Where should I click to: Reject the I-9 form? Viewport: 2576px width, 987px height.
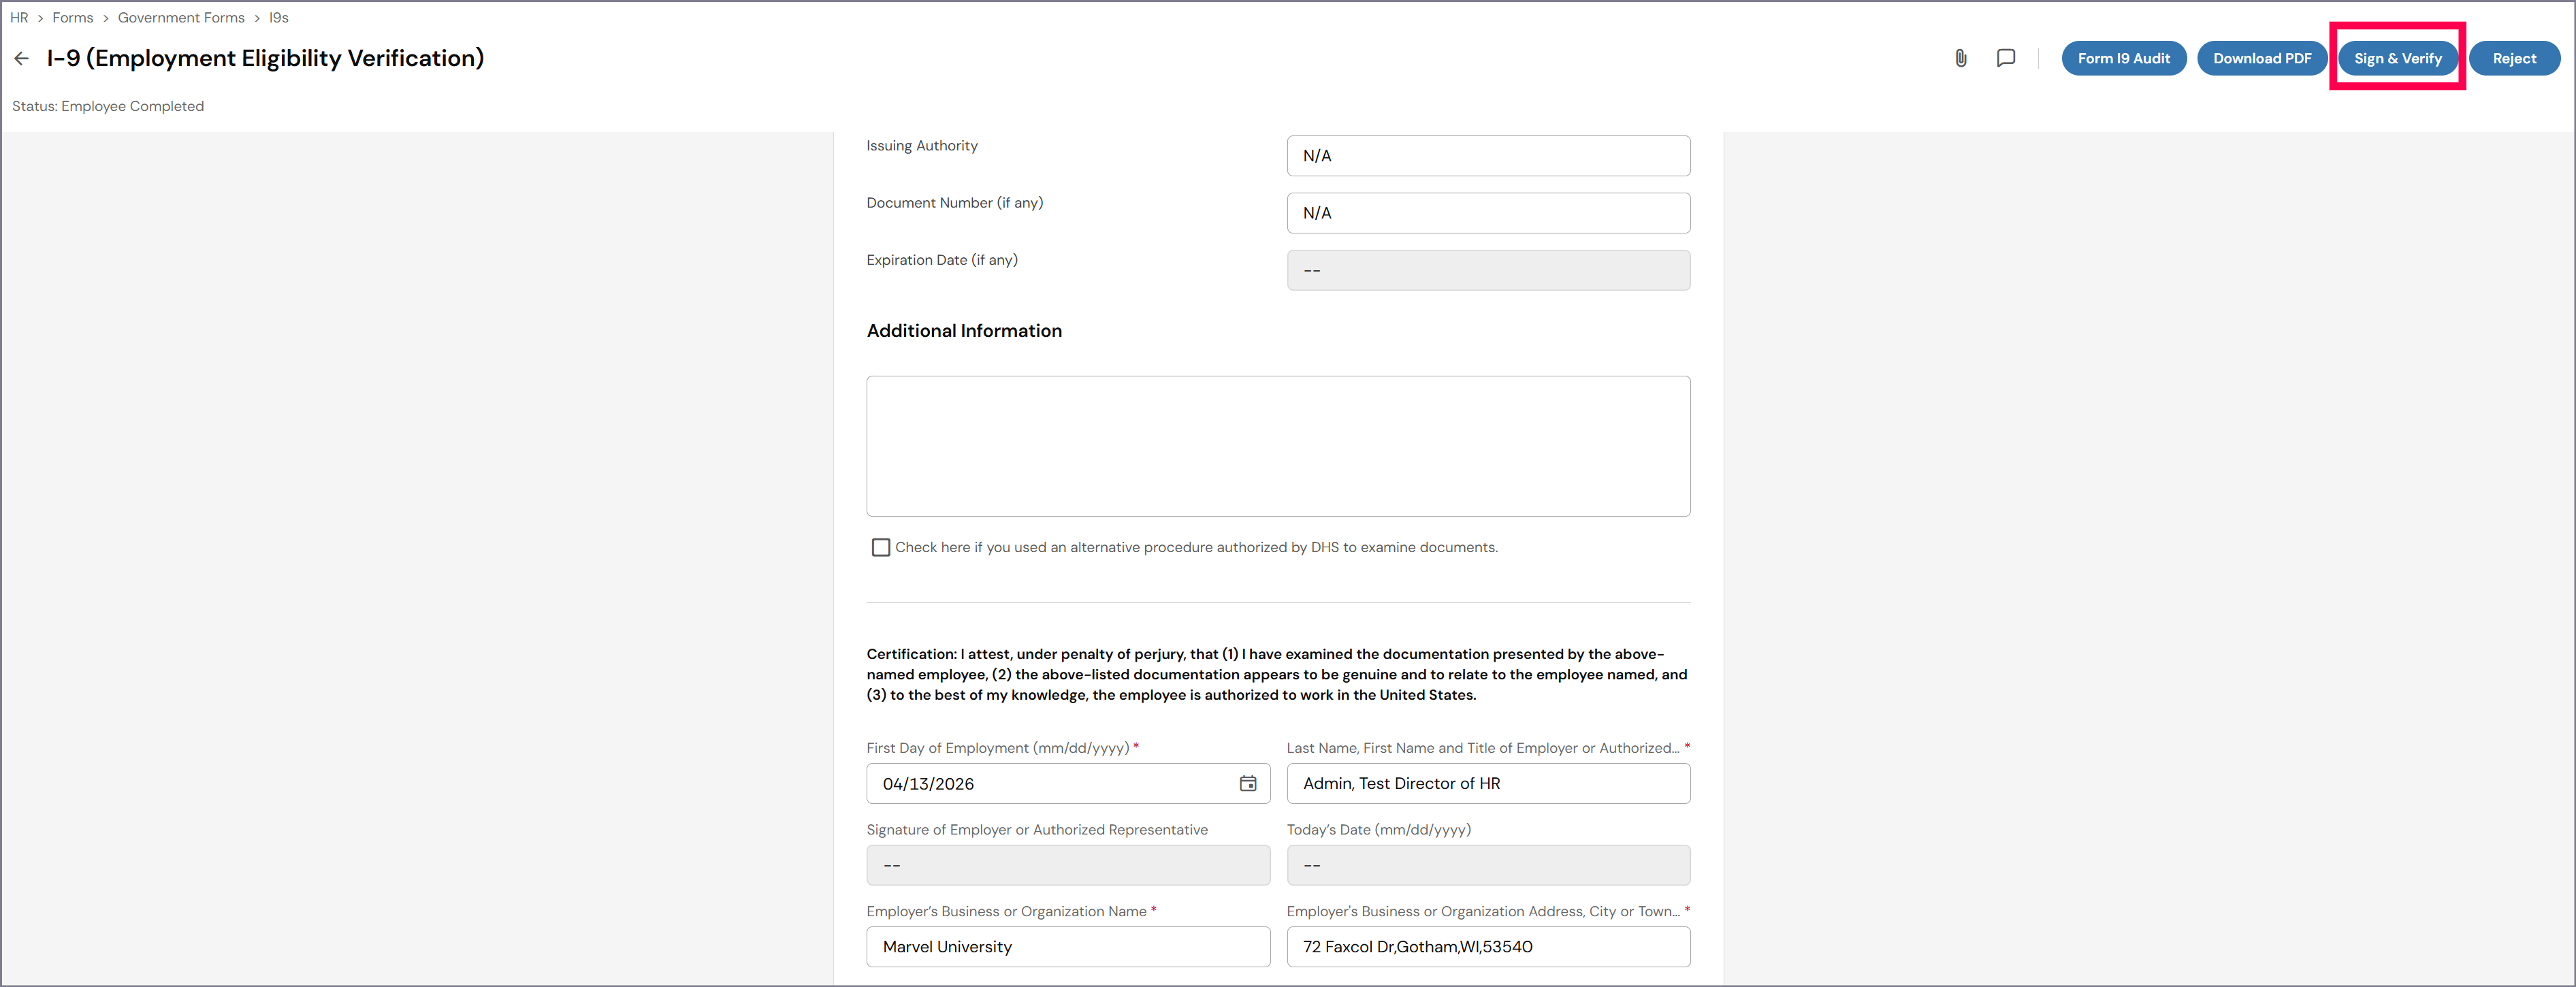click(2513, 59)
